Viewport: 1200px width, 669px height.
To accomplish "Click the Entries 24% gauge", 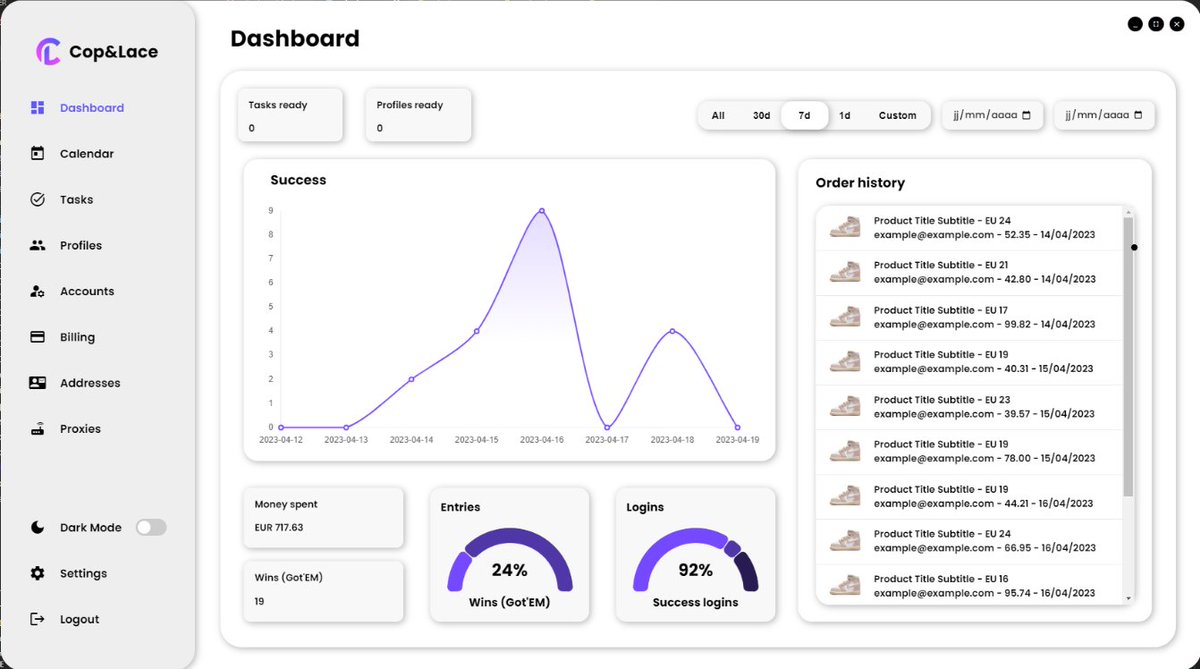I will coord(510,560).
